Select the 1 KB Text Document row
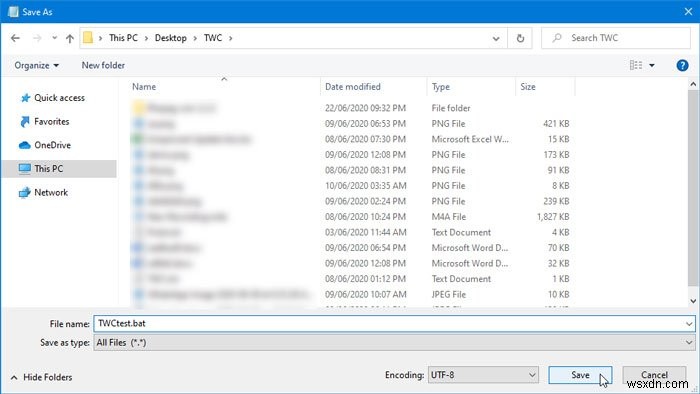Image resolution: width=700 pixels, height=394 pixels. pos(352,279)
